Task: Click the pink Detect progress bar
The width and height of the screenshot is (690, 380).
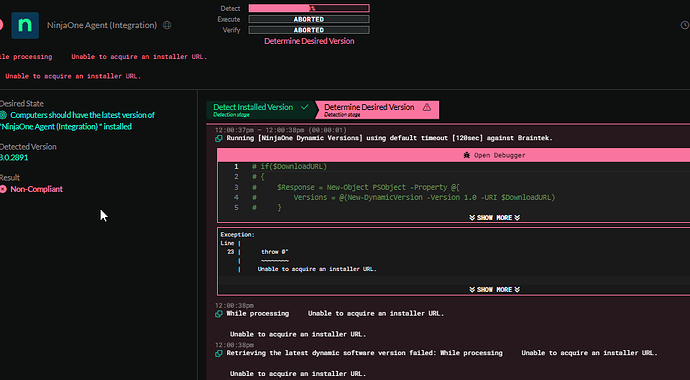Action: [309, 8]
